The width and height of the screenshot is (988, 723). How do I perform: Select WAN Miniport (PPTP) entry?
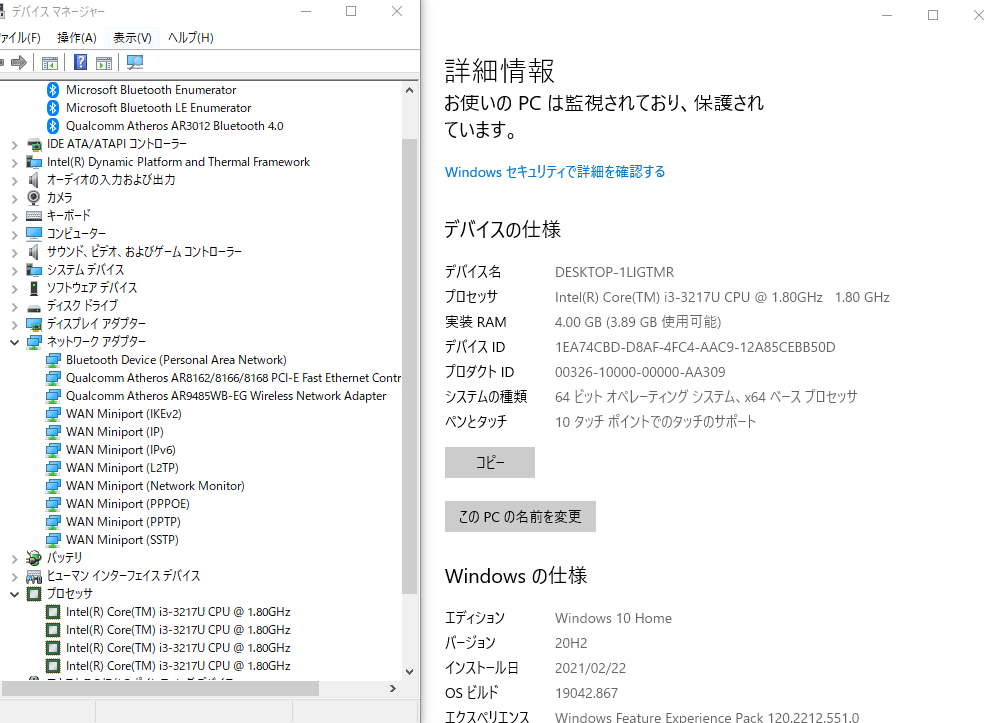124,522
